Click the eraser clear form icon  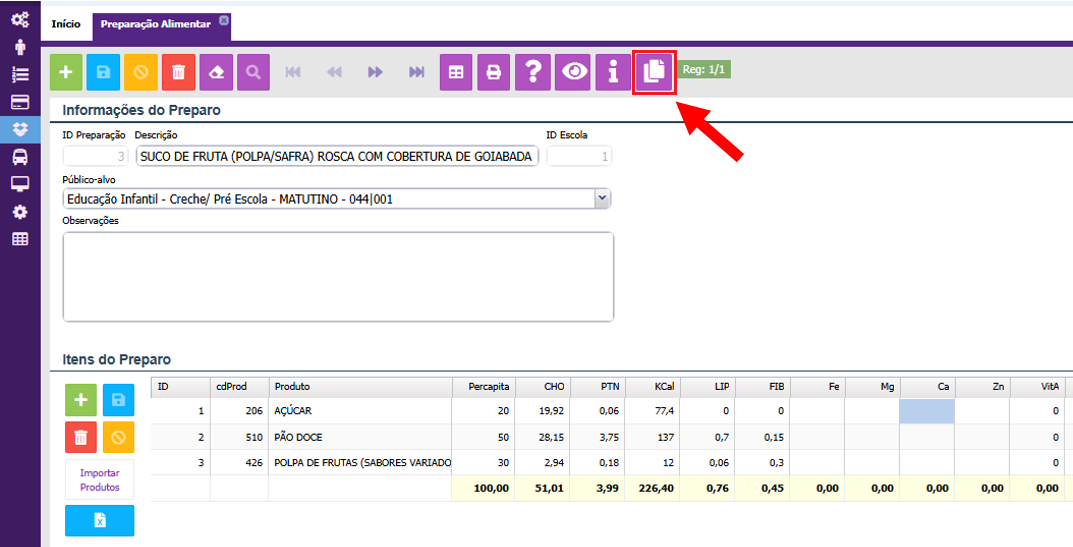tap(216, 72)
